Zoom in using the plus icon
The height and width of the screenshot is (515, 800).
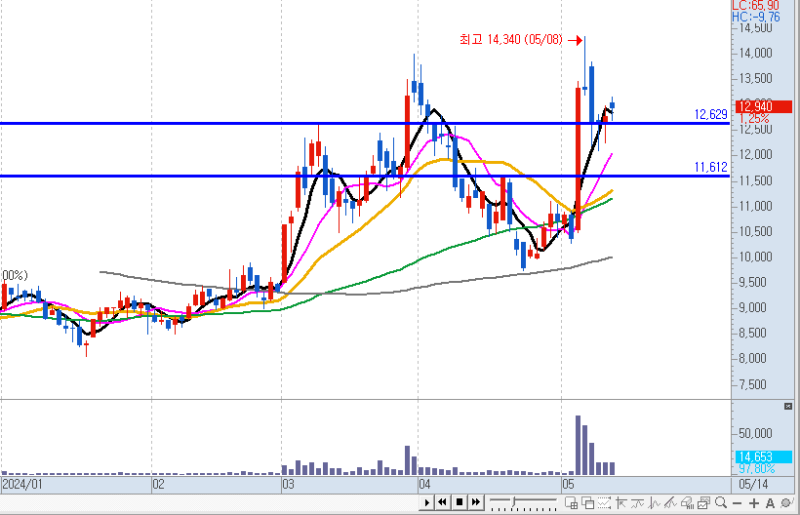[754, 502]
